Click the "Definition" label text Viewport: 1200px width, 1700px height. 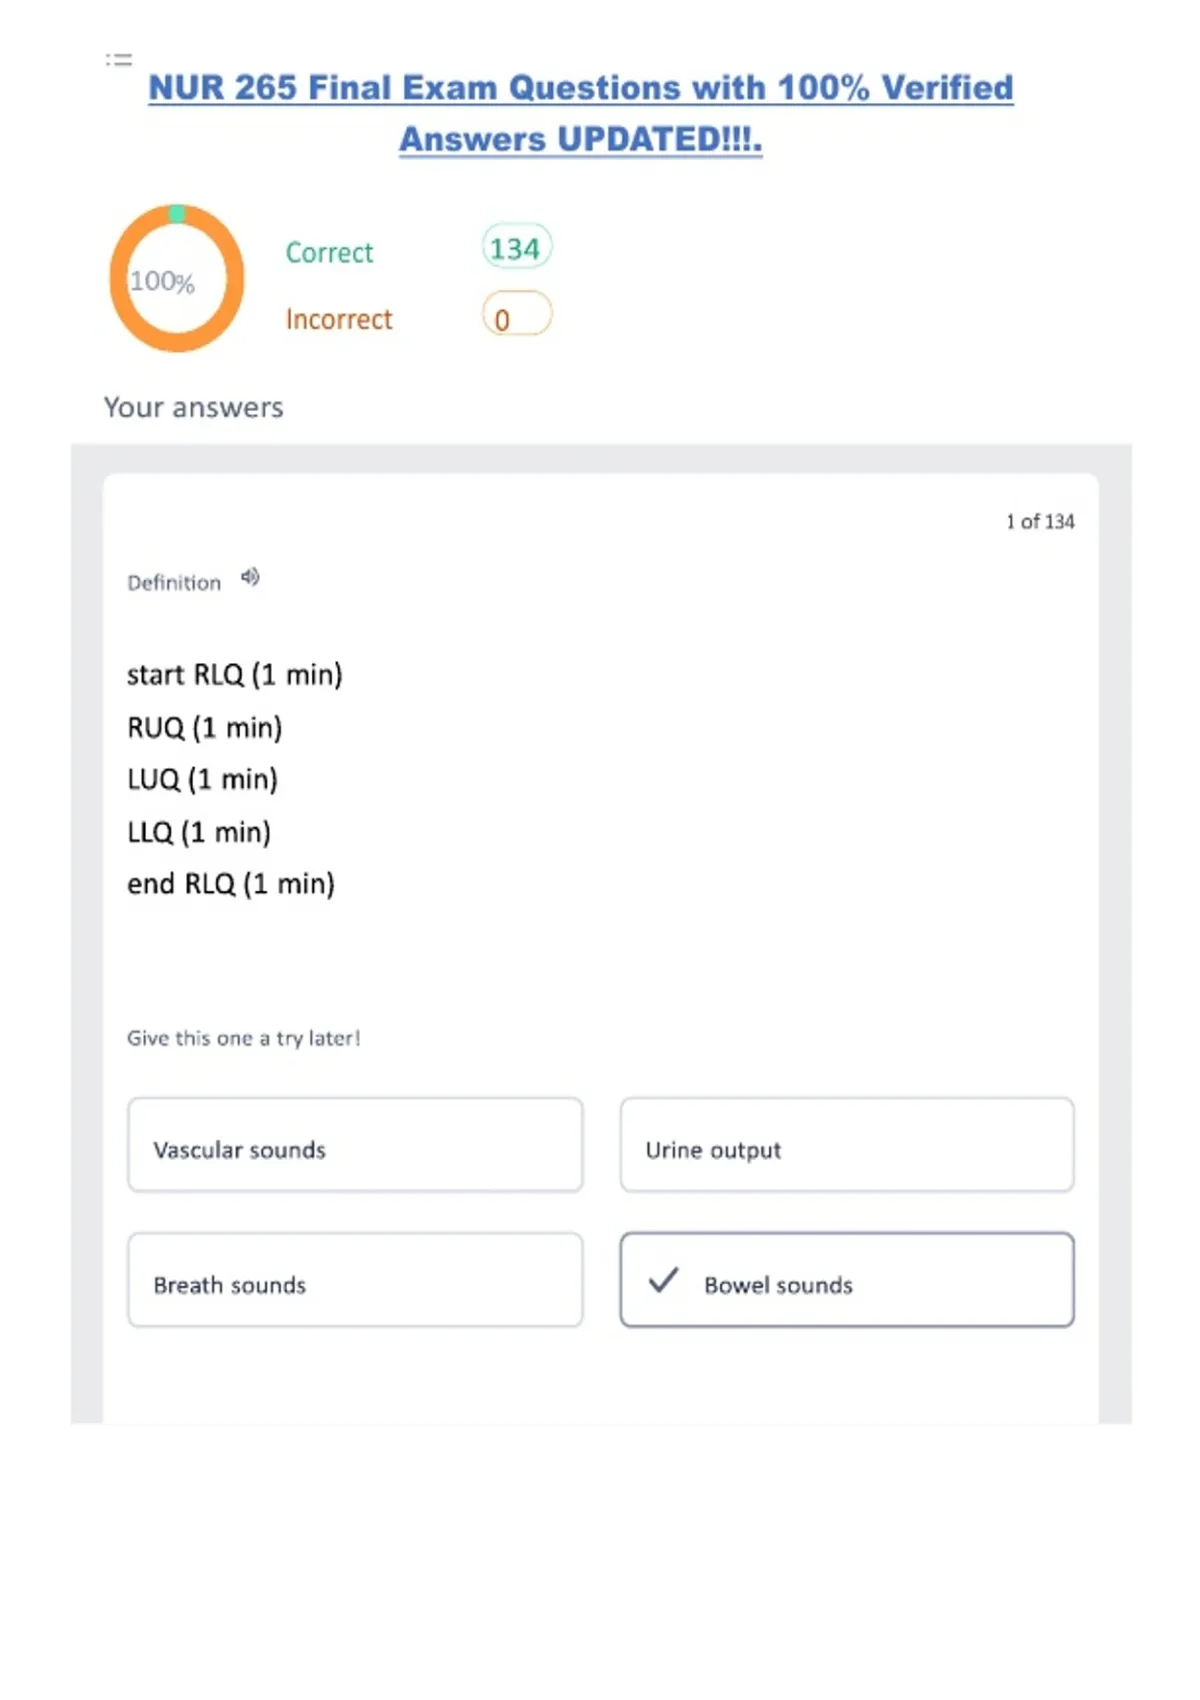point(174,583)
